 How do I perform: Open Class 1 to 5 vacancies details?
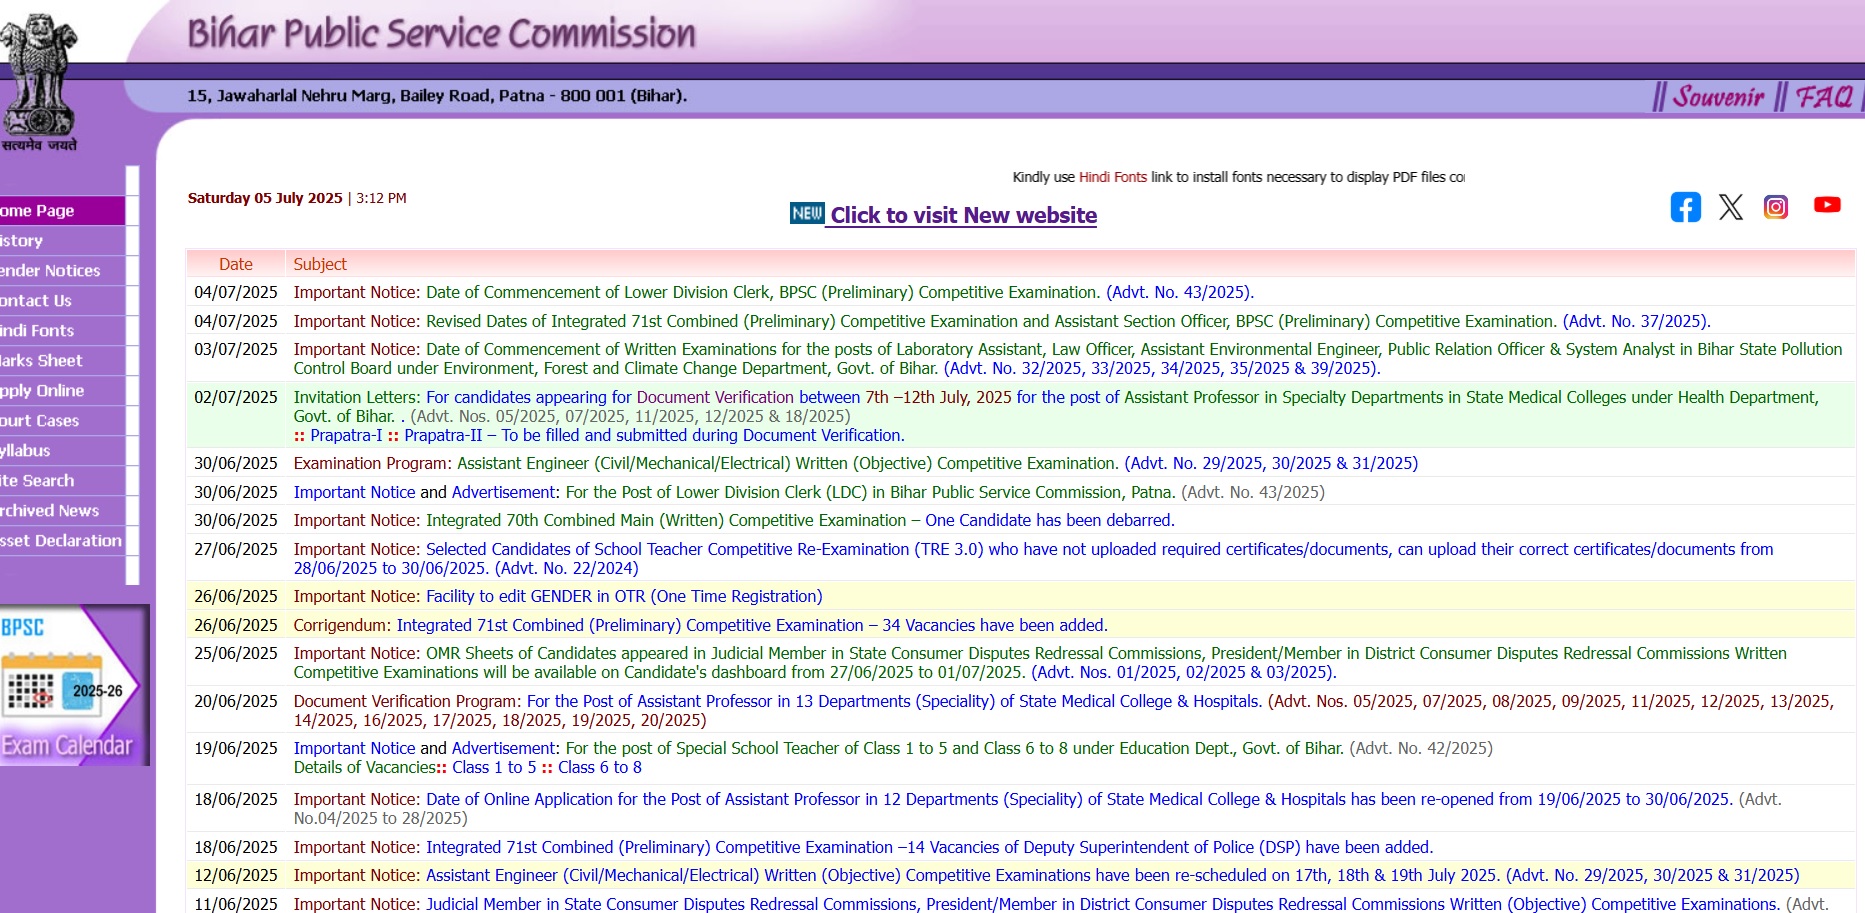[x=494, y=767]
